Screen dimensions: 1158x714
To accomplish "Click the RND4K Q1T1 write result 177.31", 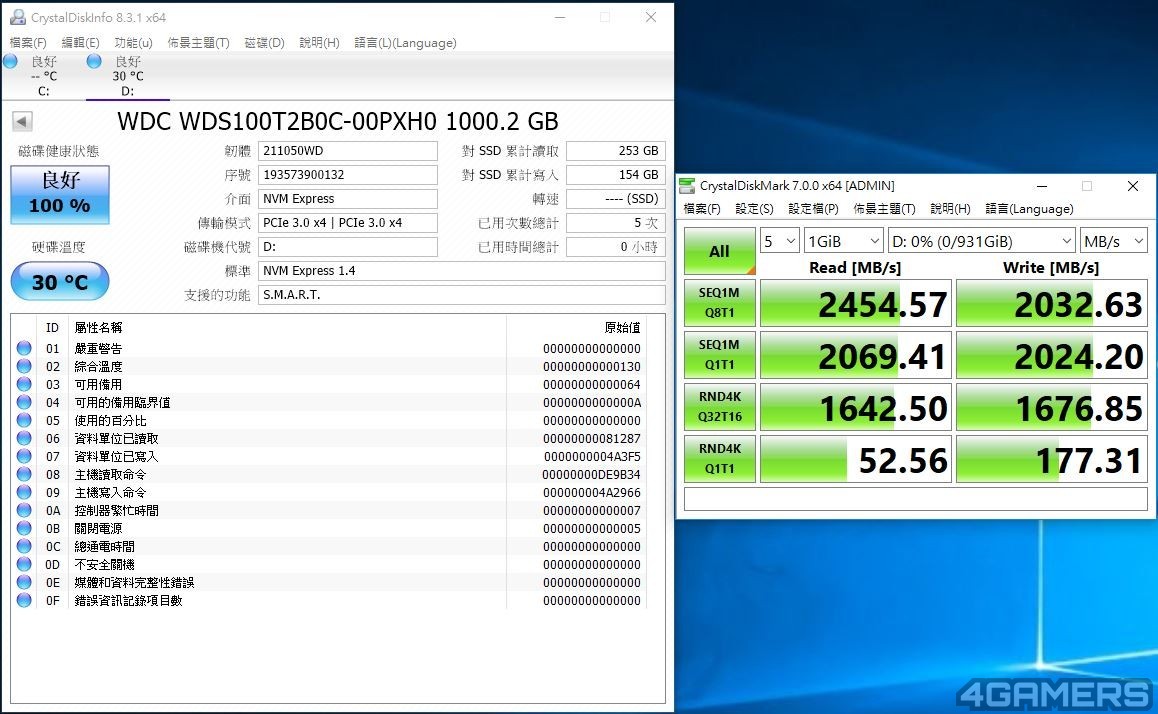I will click(1052, 459).
